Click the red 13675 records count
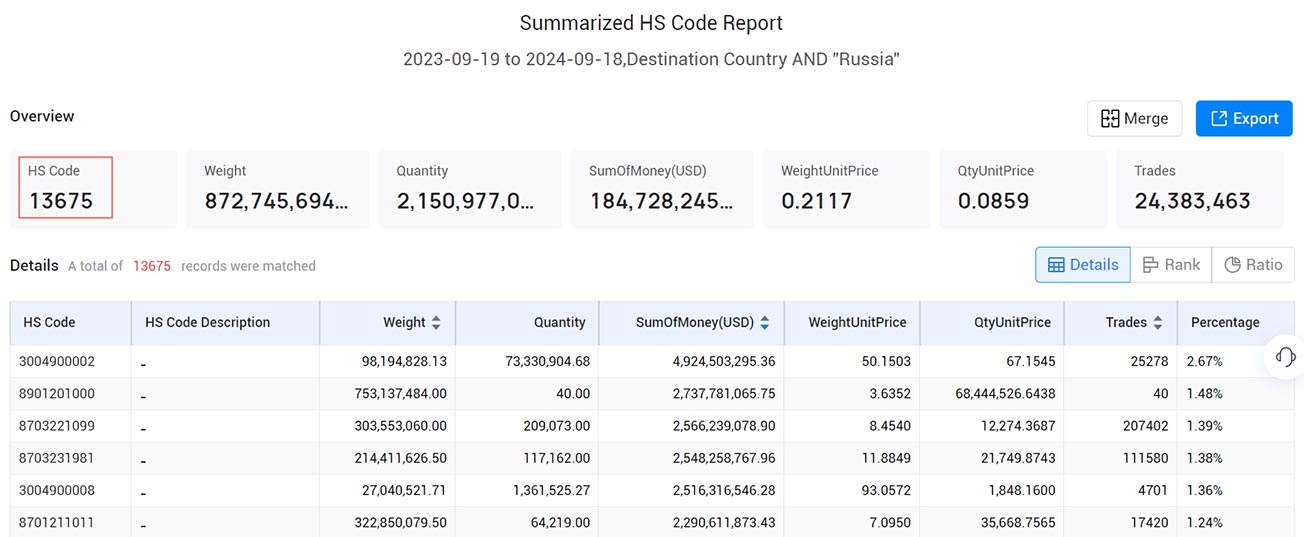Image resolution: width=1304 pixels, height=537 pixels. click(152, 266)
